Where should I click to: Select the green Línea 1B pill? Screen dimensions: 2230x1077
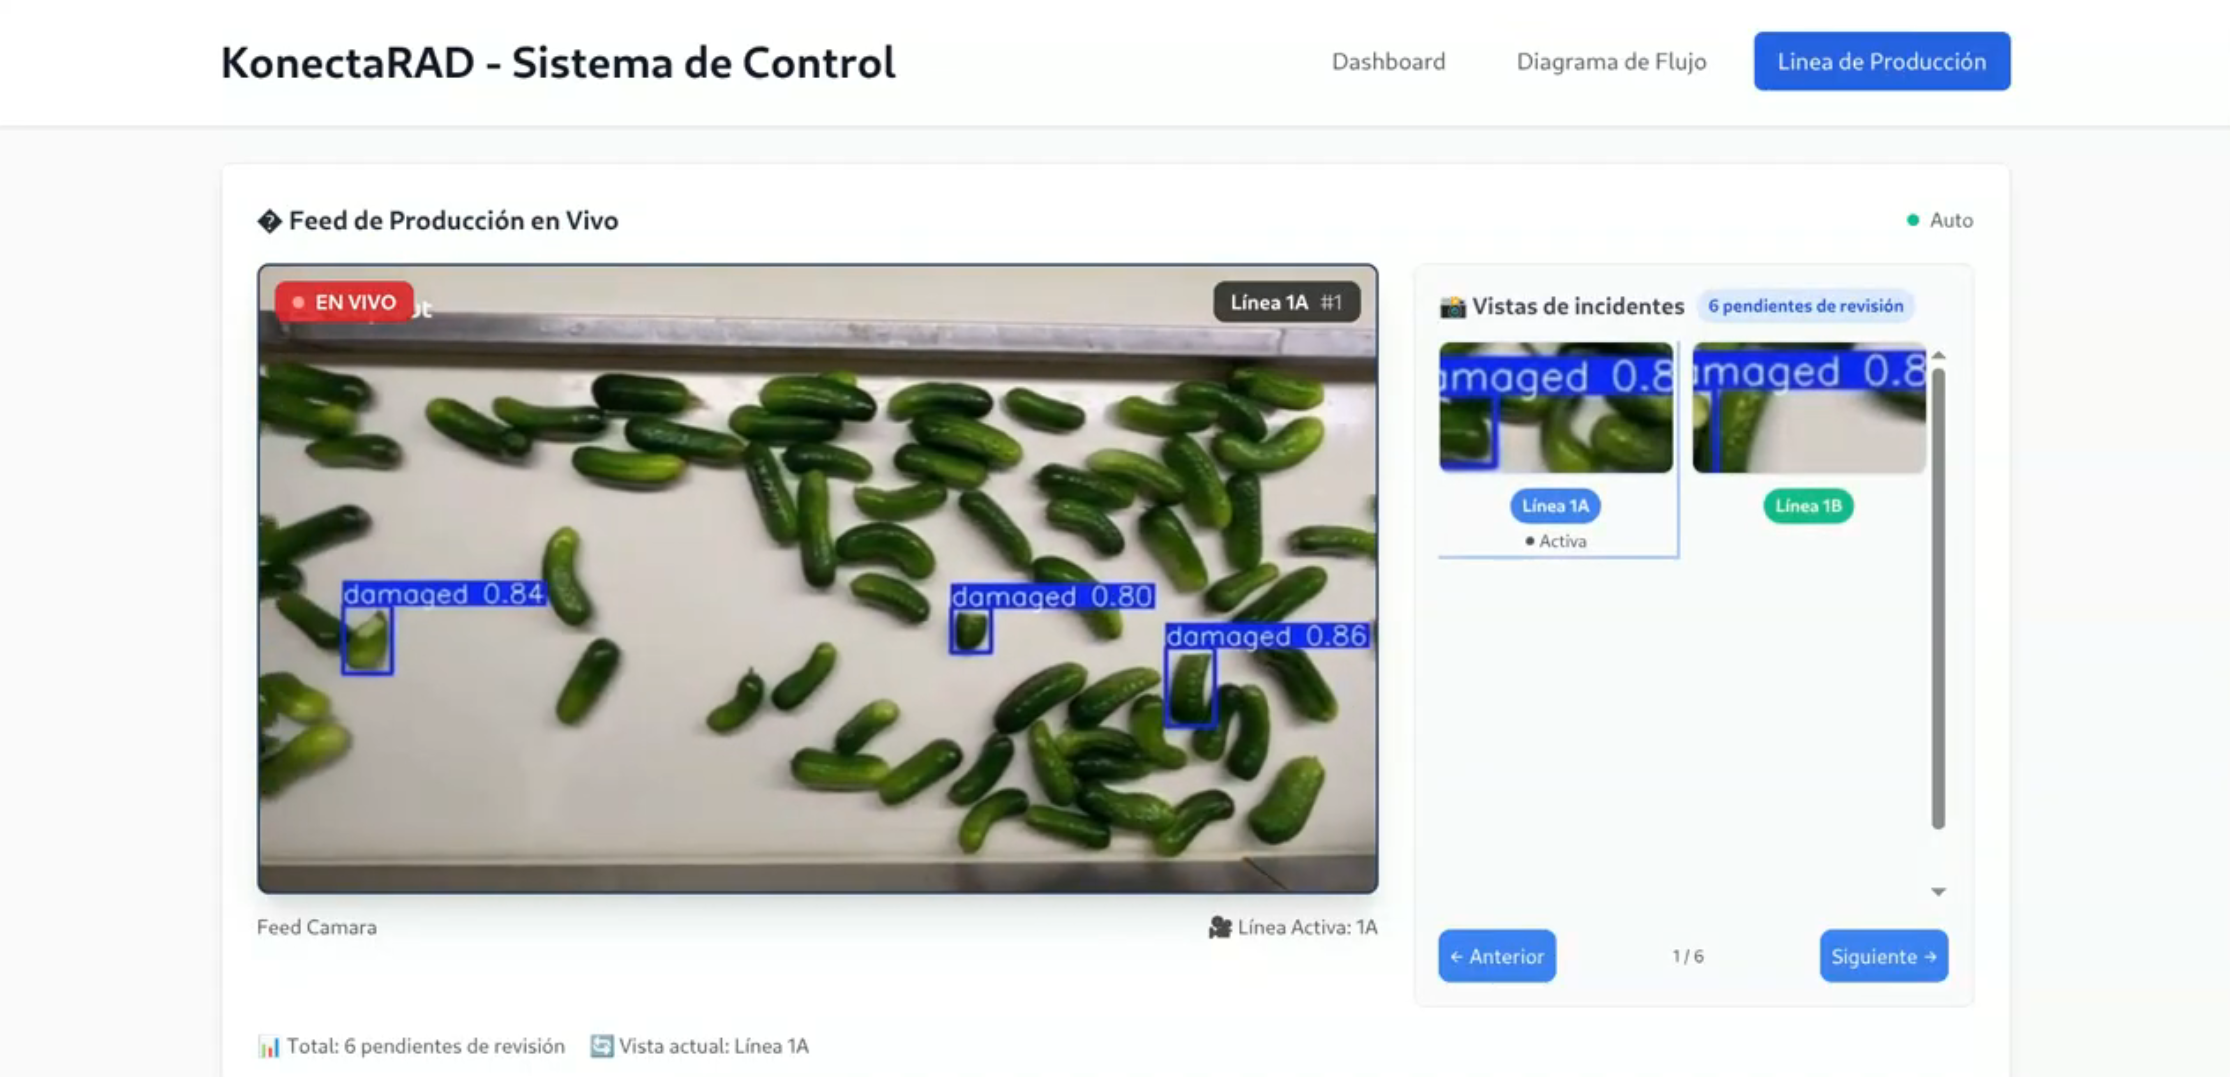(x=1808, y=506)
